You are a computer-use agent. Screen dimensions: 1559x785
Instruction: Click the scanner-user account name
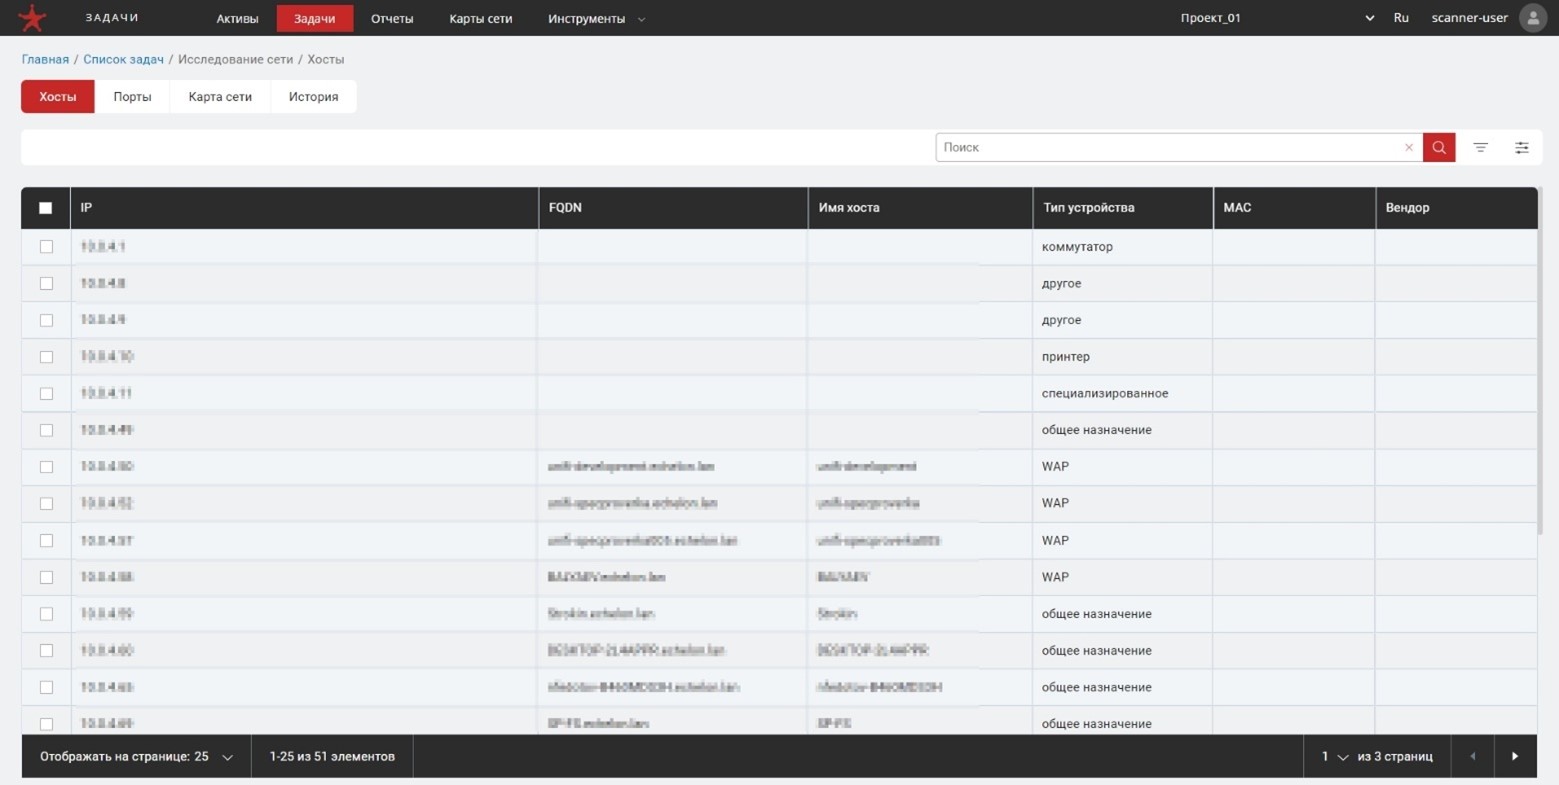point(1469,18)
